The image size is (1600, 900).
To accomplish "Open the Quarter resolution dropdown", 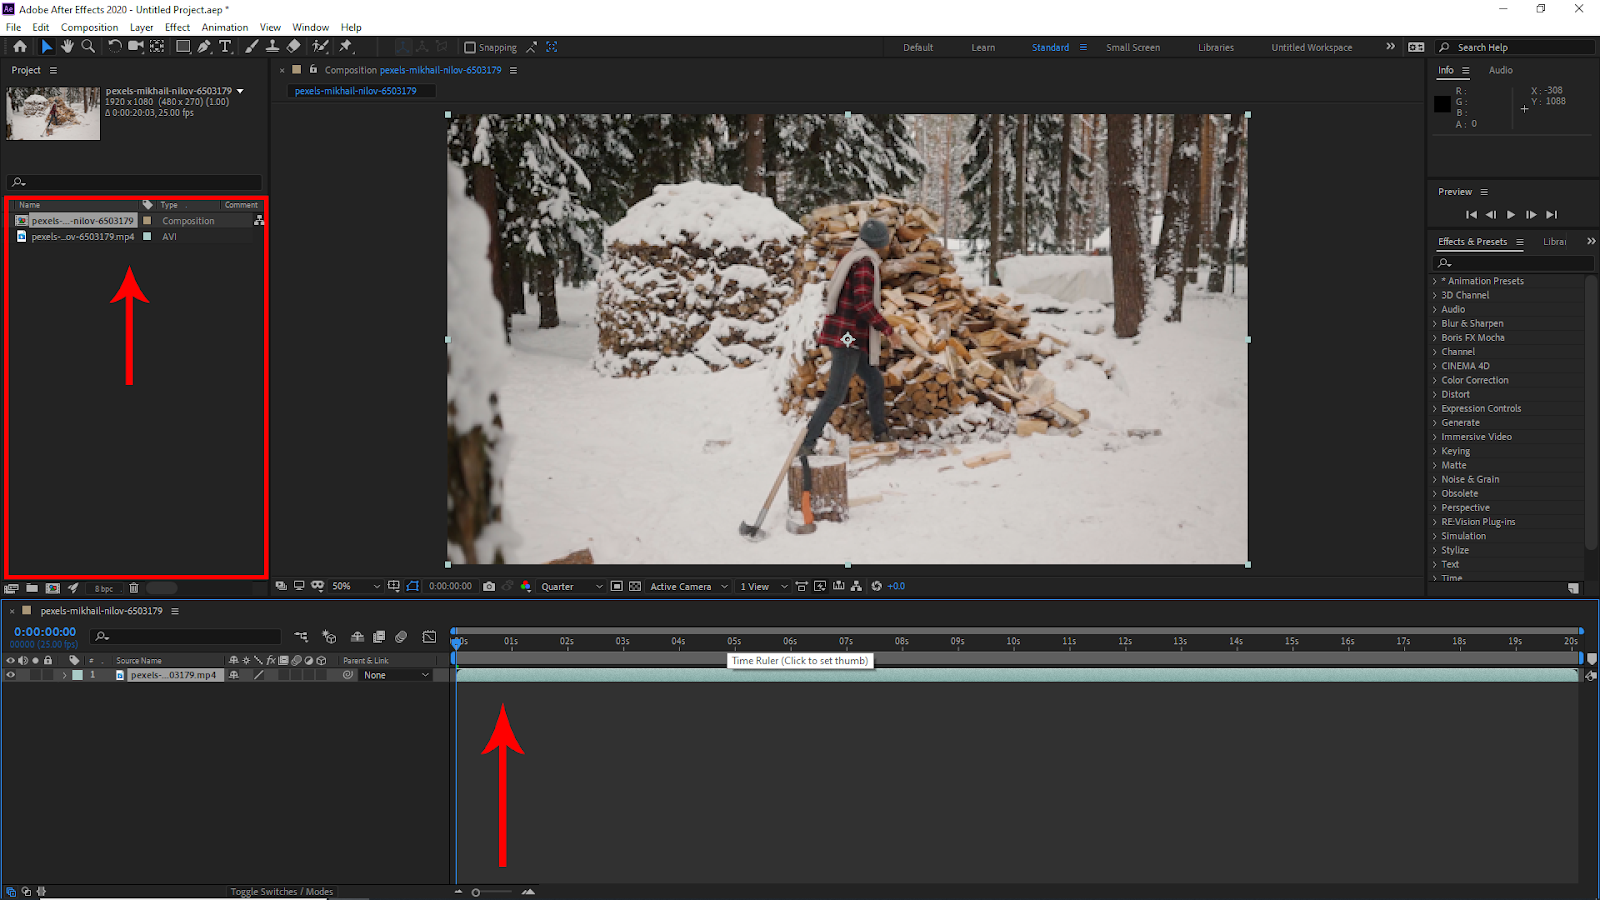I will 571,587.
